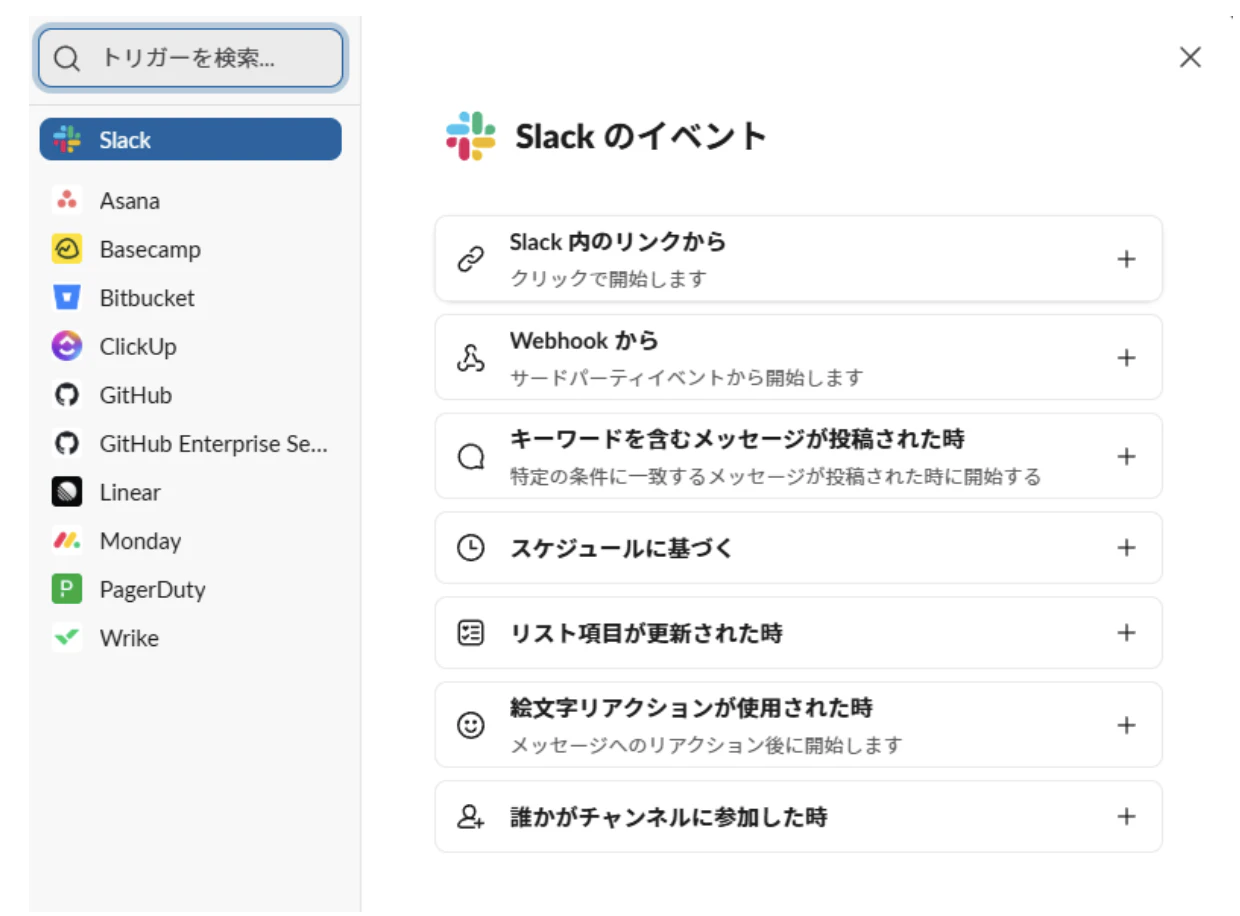The image size is (1240, 916).
Task: Click the Wrike app icon
Action: click(67, 638)
